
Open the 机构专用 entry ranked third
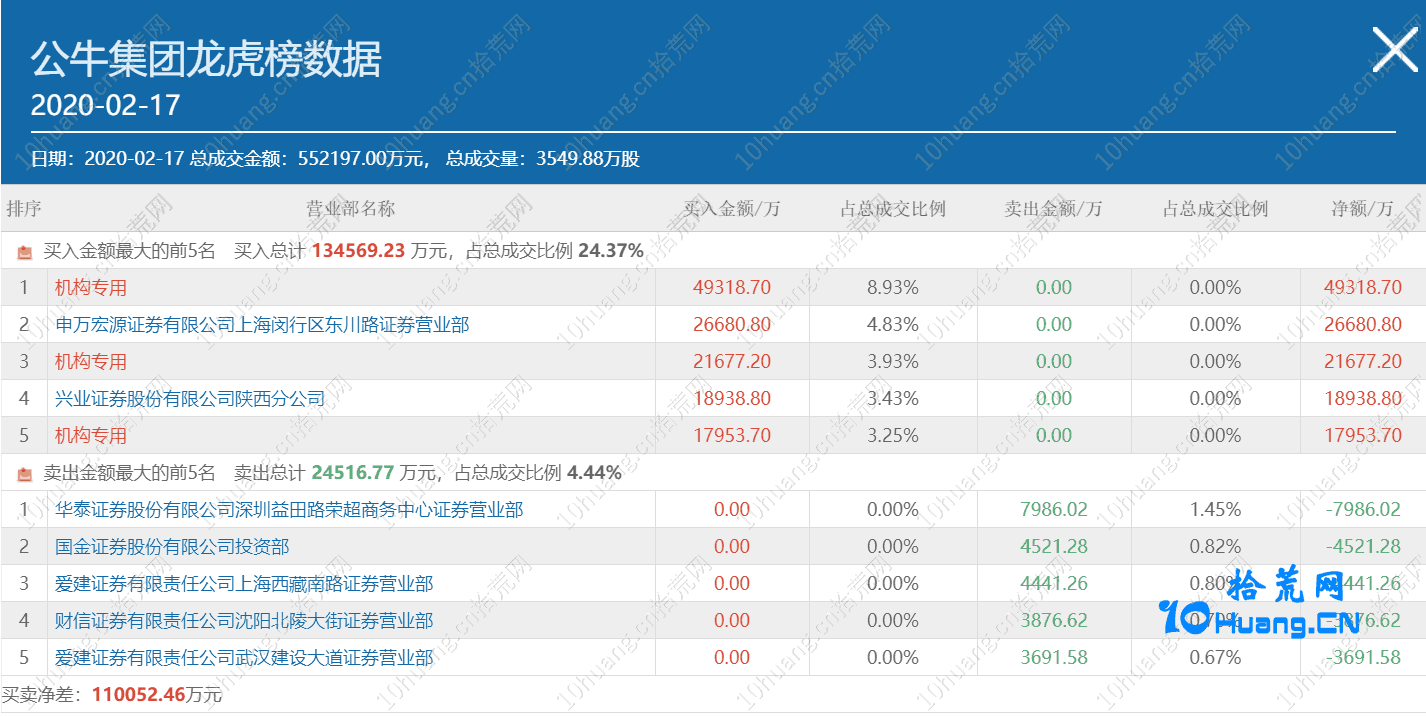(x=91, y=362)
